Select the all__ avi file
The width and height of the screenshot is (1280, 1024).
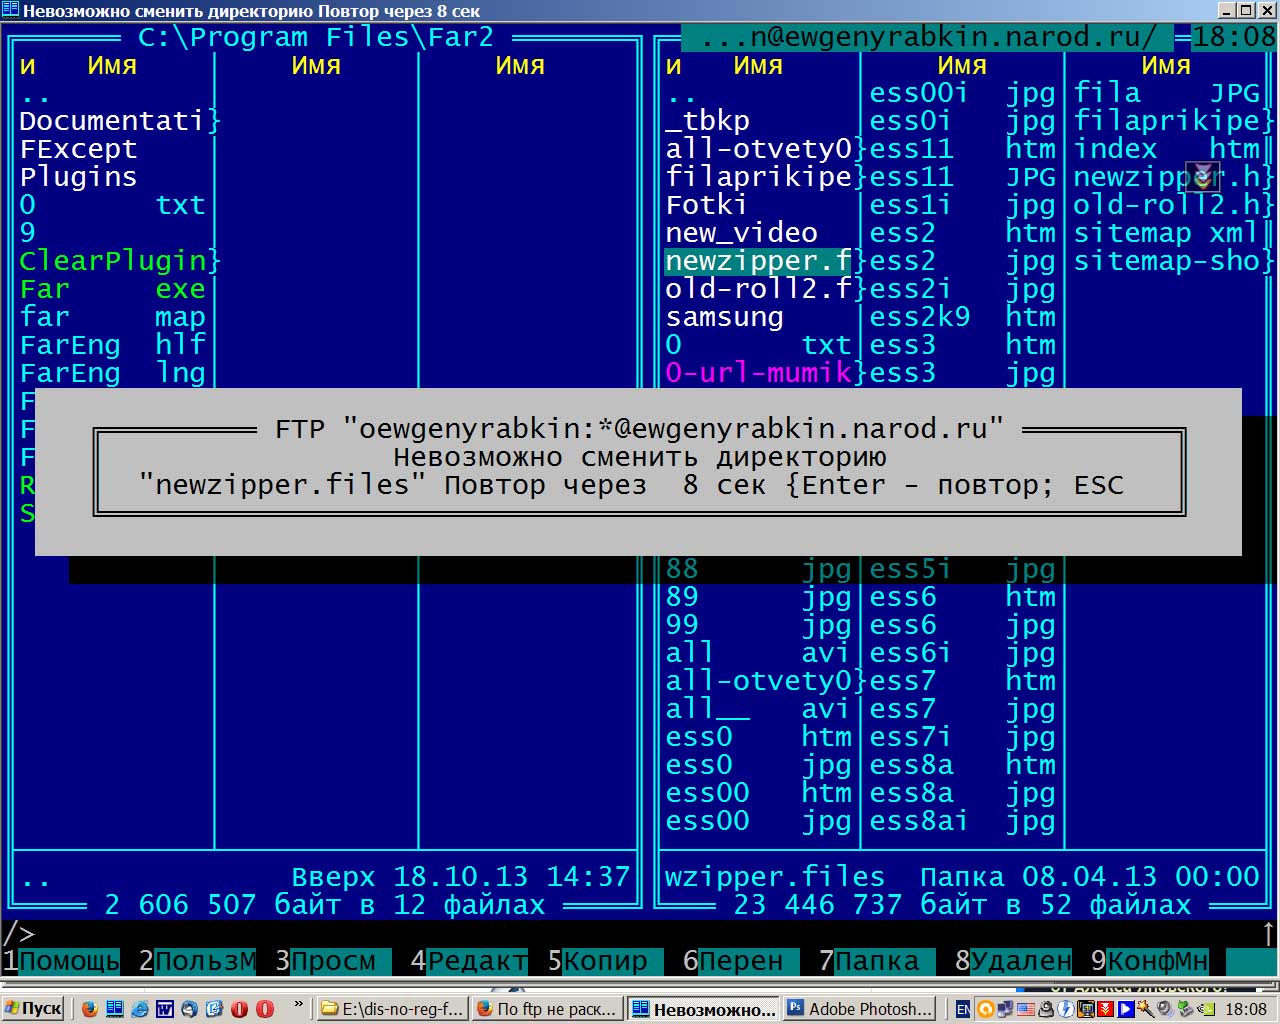(758, 709)
